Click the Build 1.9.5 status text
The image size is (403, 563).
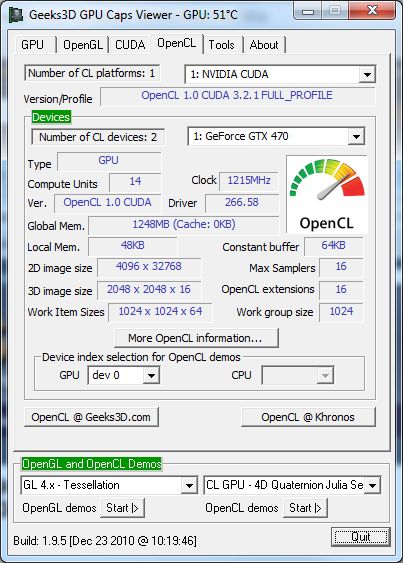click(x=105, y=541)
